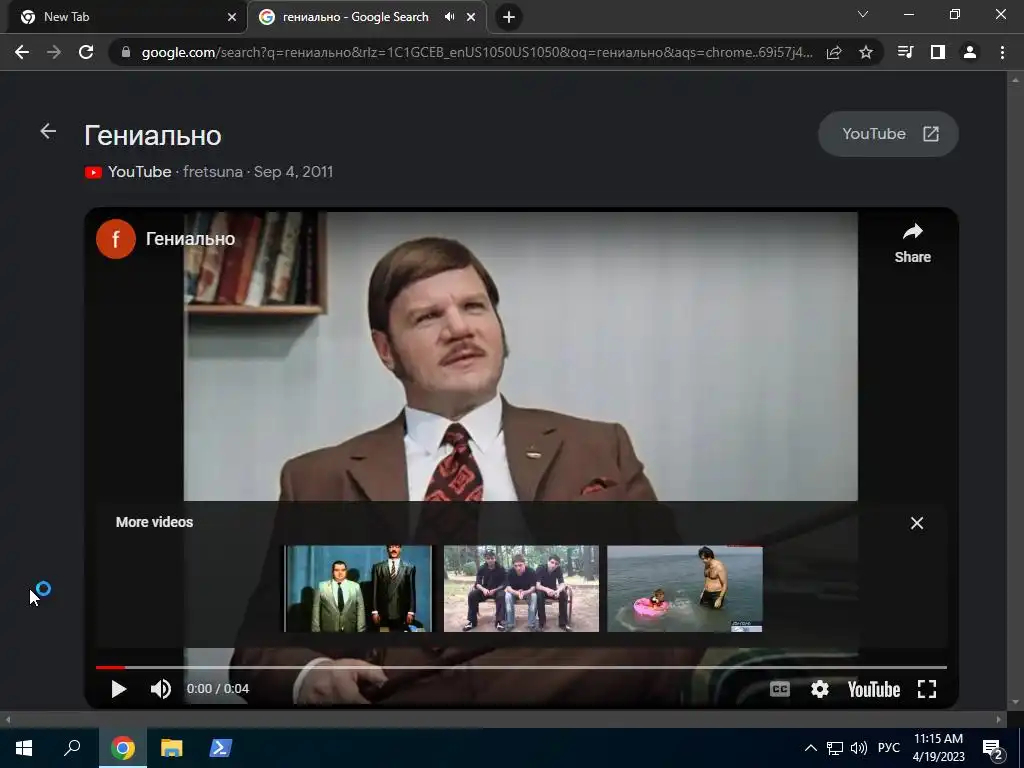The width and height of the screenshot is (1024, 768).
Task: Return to results with back arrow
Action: pos(48,131)
